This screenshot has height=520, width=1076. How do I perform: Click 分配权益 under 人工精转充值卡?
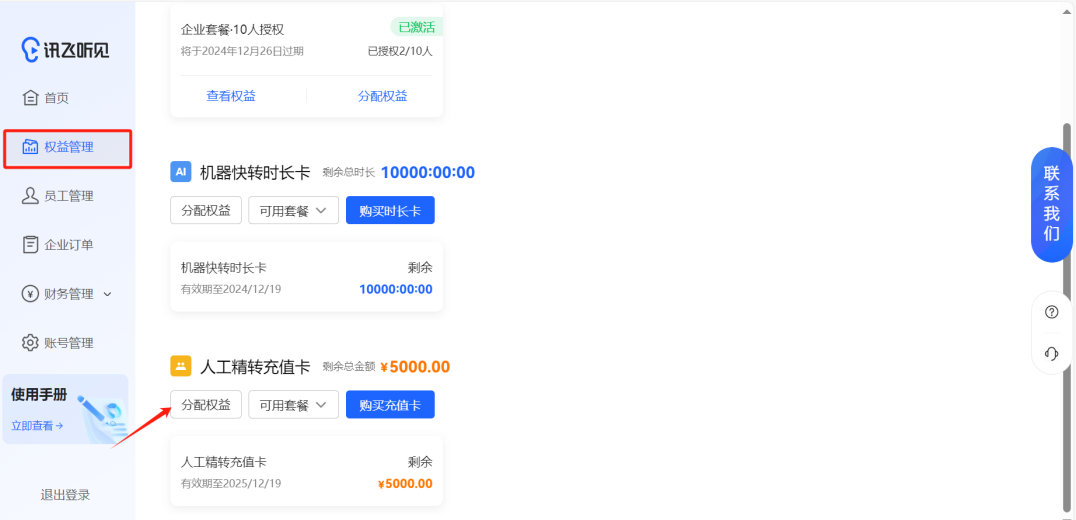[x=206, y=405]
